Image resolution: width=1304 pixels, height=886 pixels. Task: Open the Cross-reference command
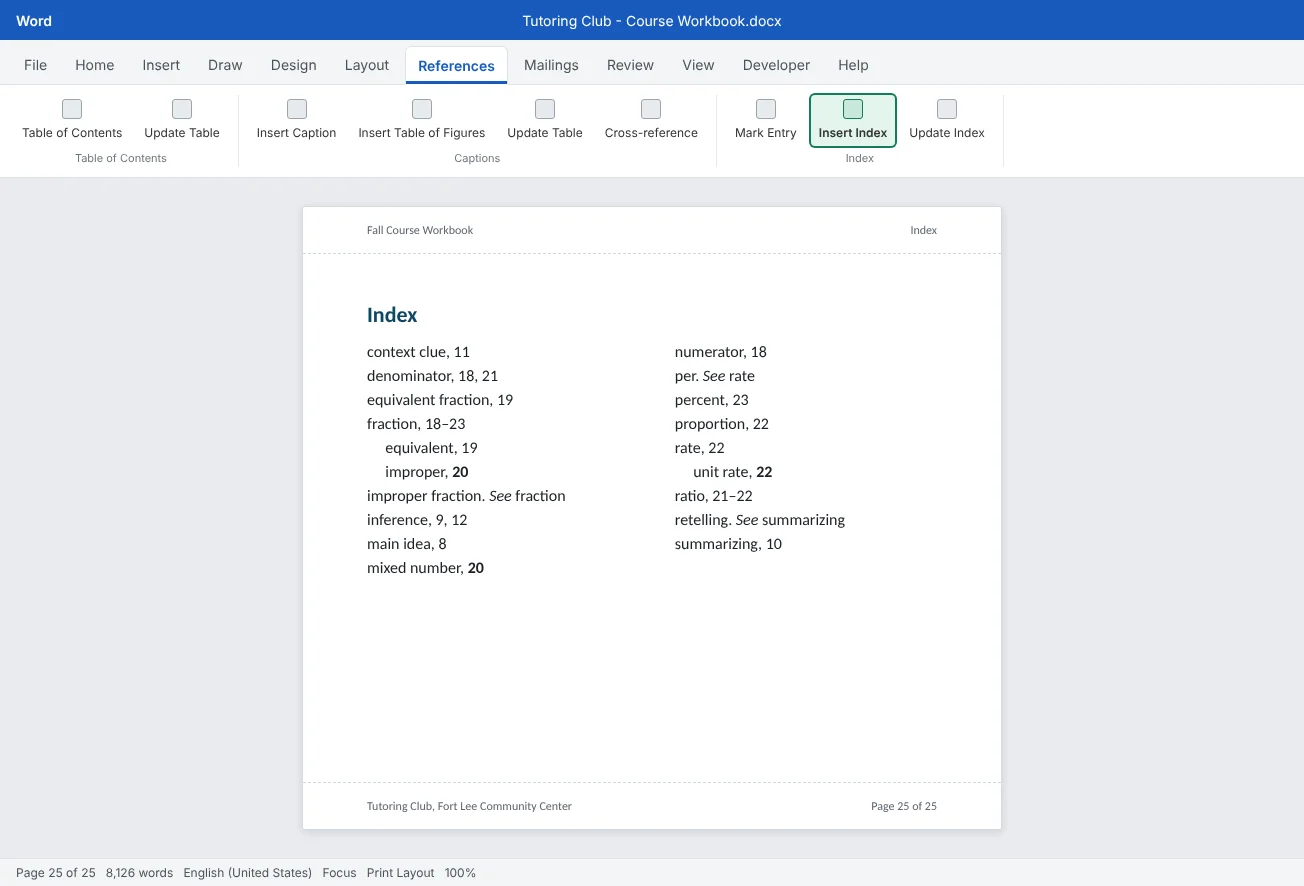[x=651, y=120]
